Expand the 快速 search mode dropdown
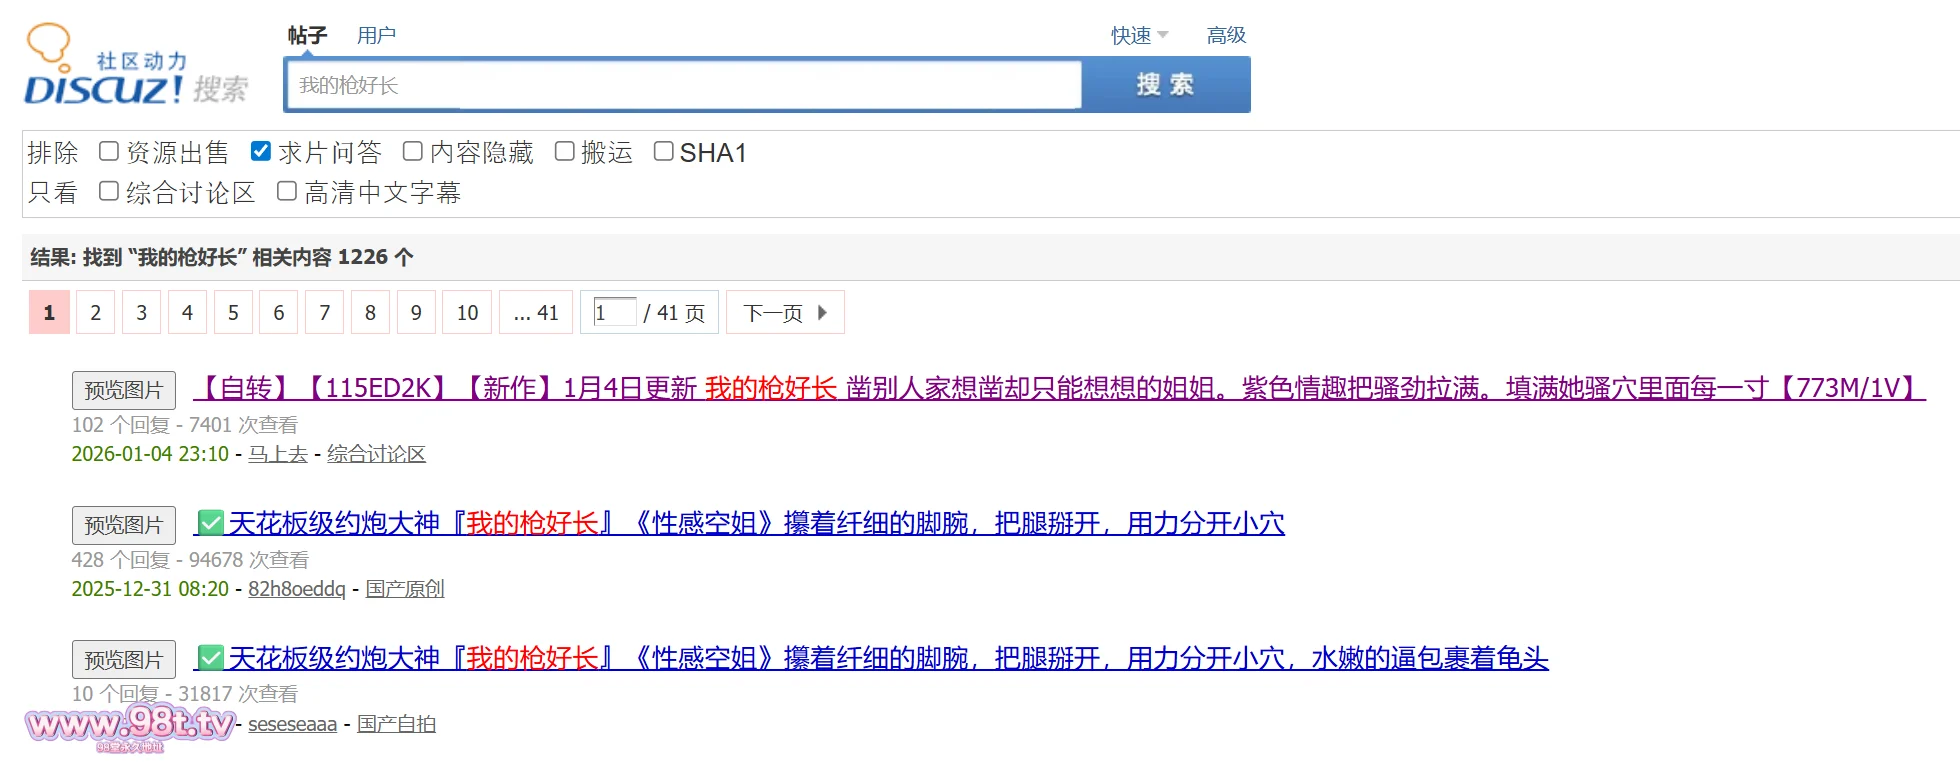This screenshot has height=762, width=1960. pos(1139,36)
